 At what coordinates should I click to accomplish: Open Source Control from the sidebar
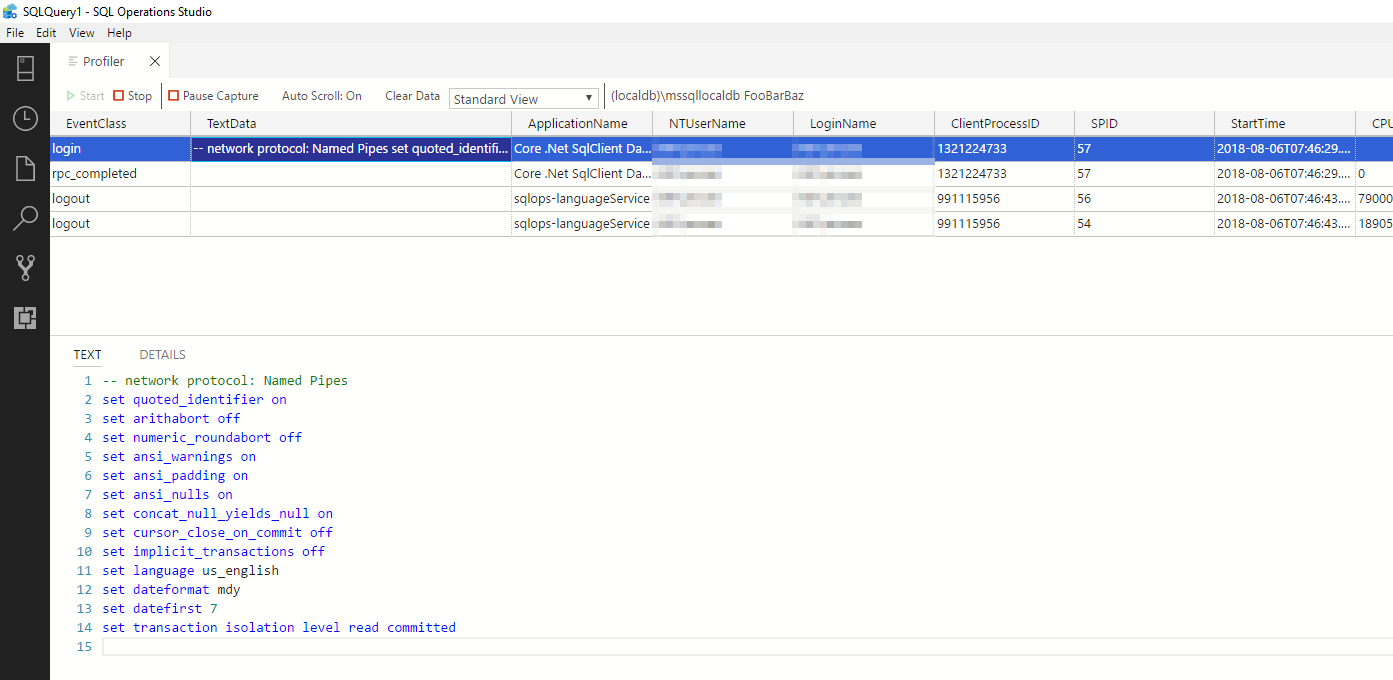tap(25, 267)
